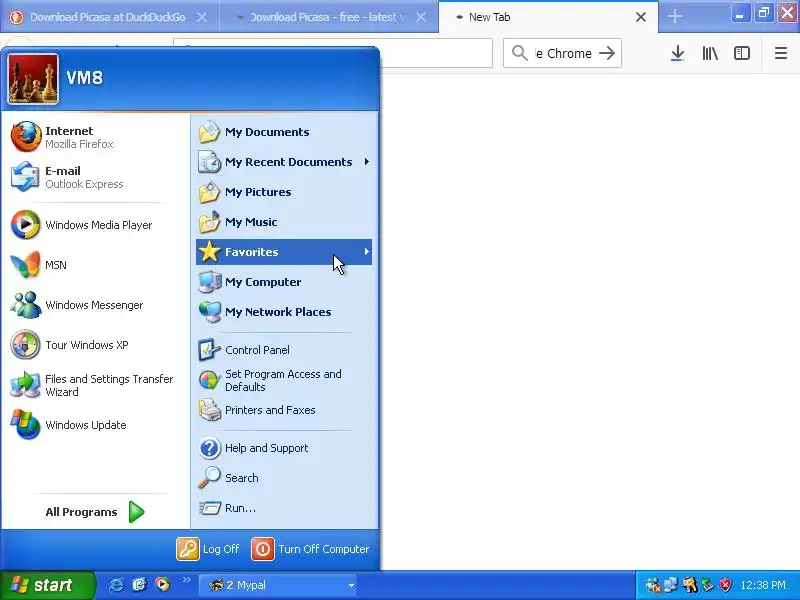Image resolution: width=800 pixels, height=600 pixels.
Task: Open Printers and Faxes
Action: tap(284, 410)
